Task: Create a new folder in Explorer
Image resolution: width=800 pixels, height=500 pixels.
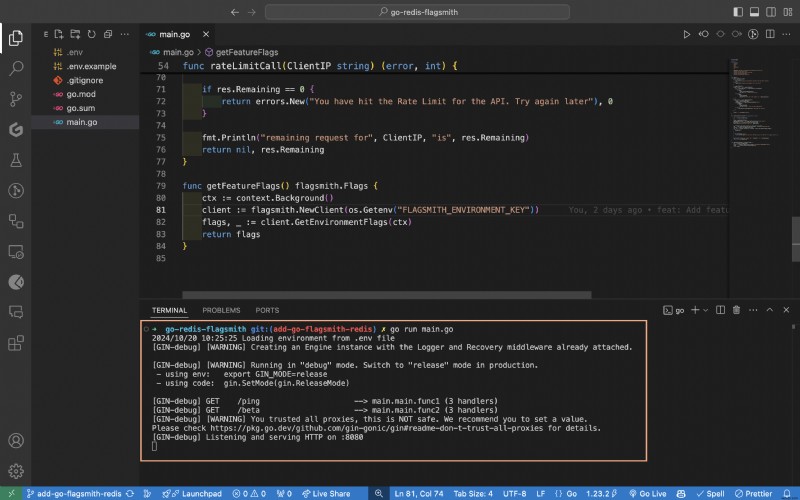Action: (x=75, y=34)
